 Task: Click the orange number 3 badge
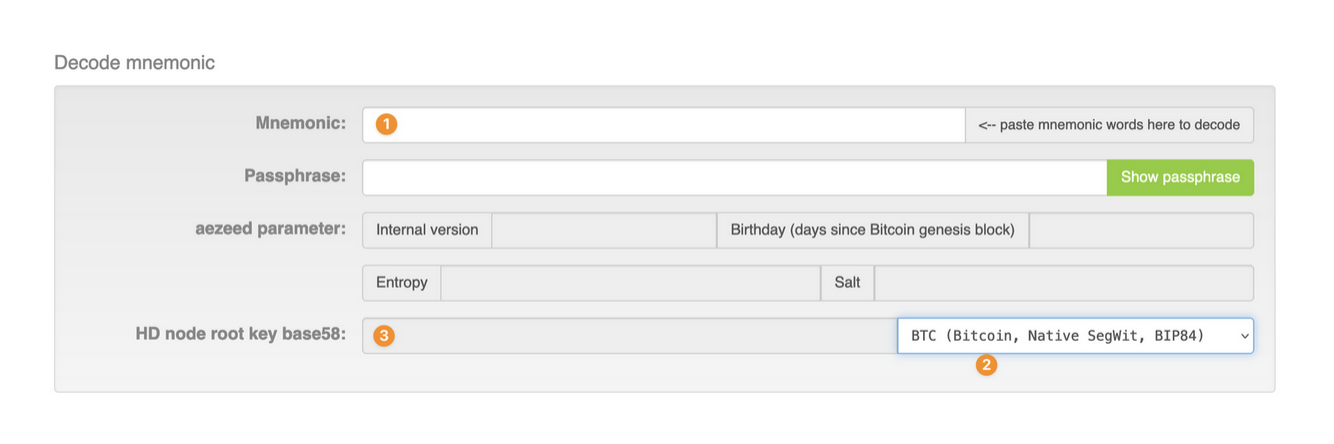383,336
